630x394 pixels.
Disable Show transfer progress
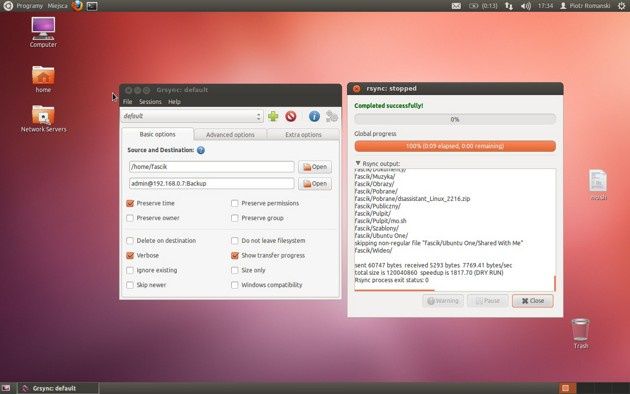235,255
